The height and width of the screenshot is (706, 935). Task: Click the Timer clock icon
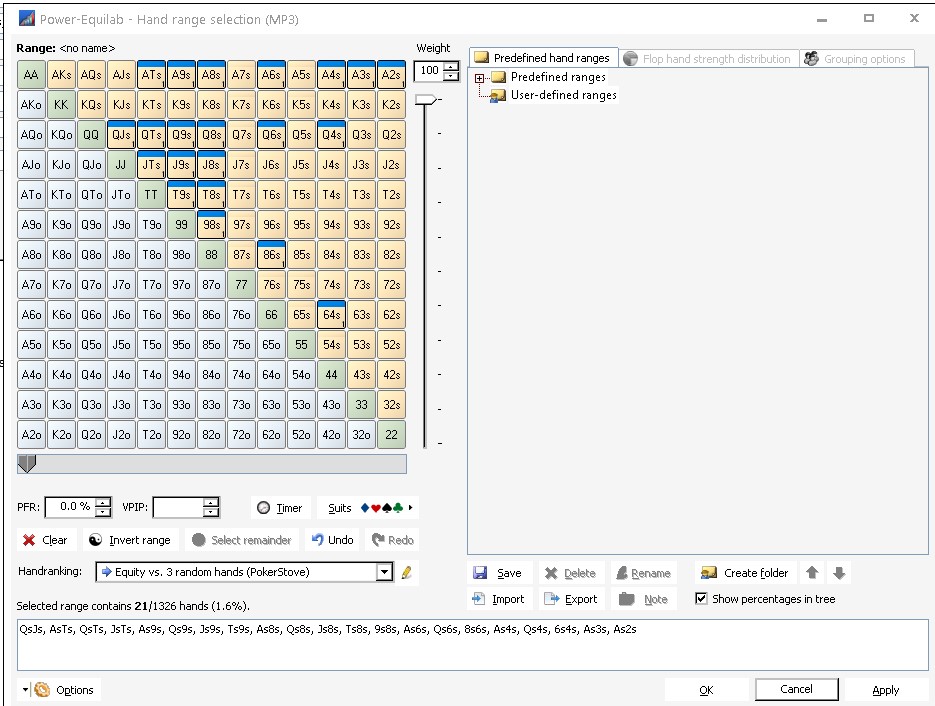[x=264, y=507]
